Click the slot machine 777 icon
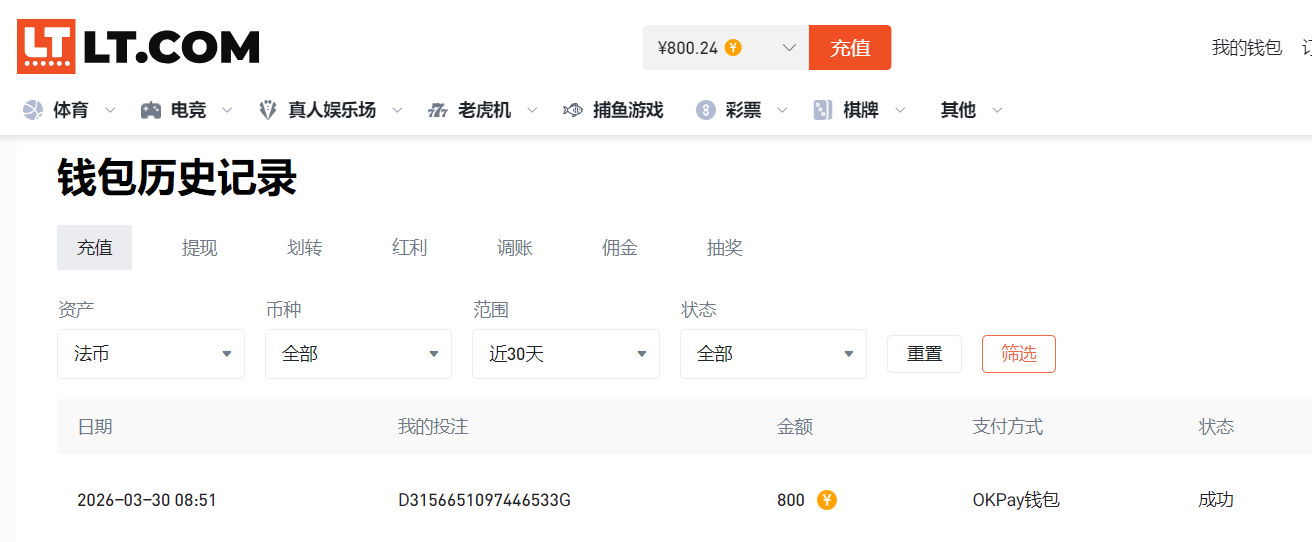 (x=437, y=110)
